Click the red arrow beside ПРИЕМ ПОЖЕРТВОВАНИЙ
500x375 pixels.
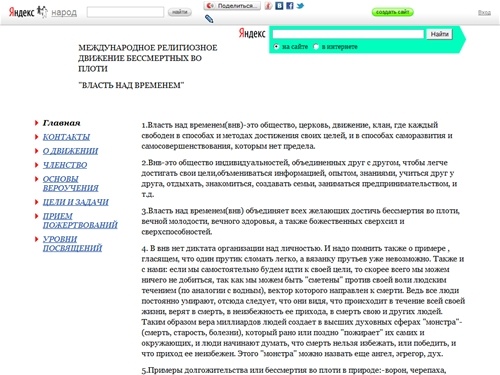(x=36, y=216)
